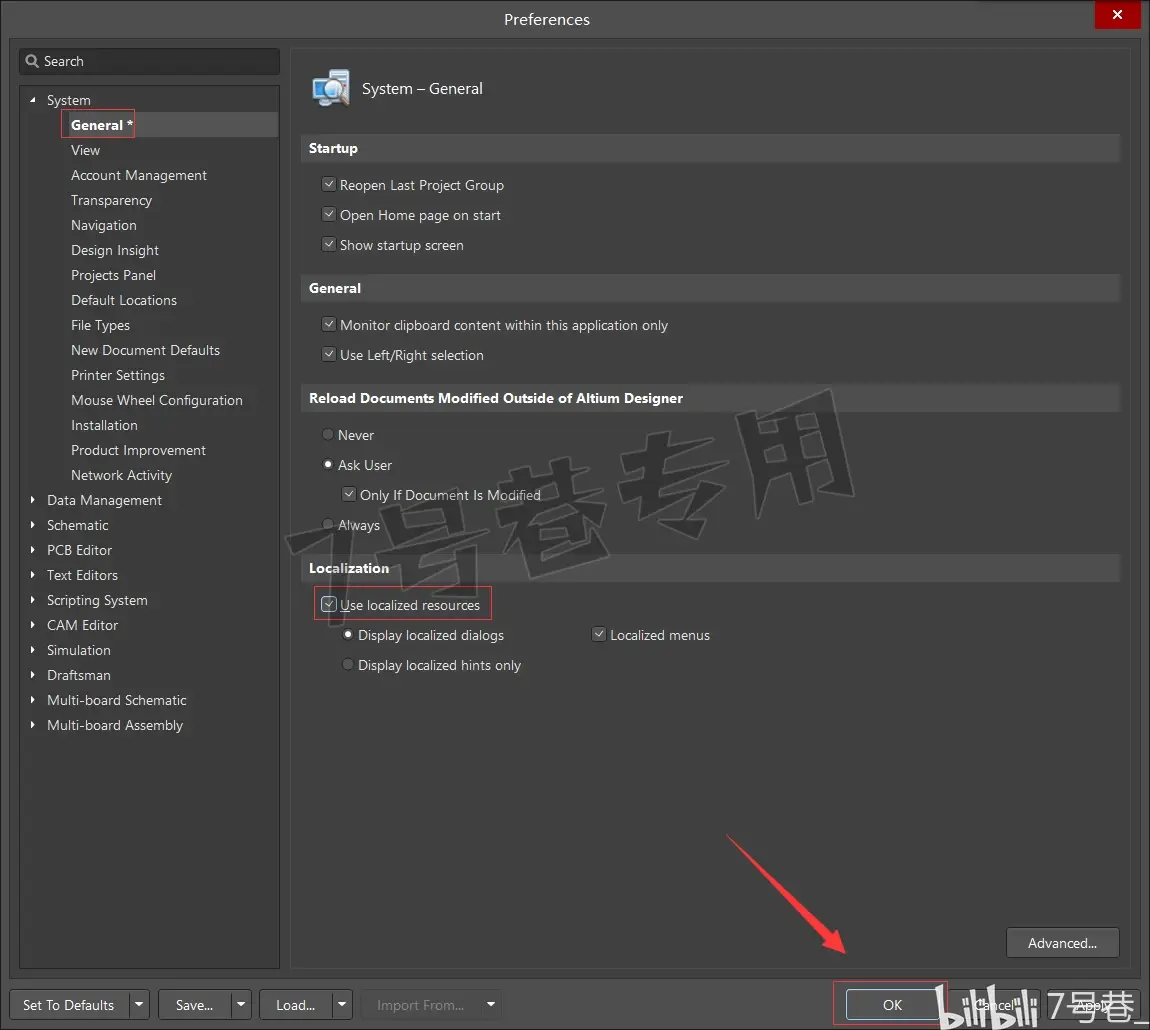Click the Advanced button
Screen dimensions: 1150x1030
[1063, 943]
